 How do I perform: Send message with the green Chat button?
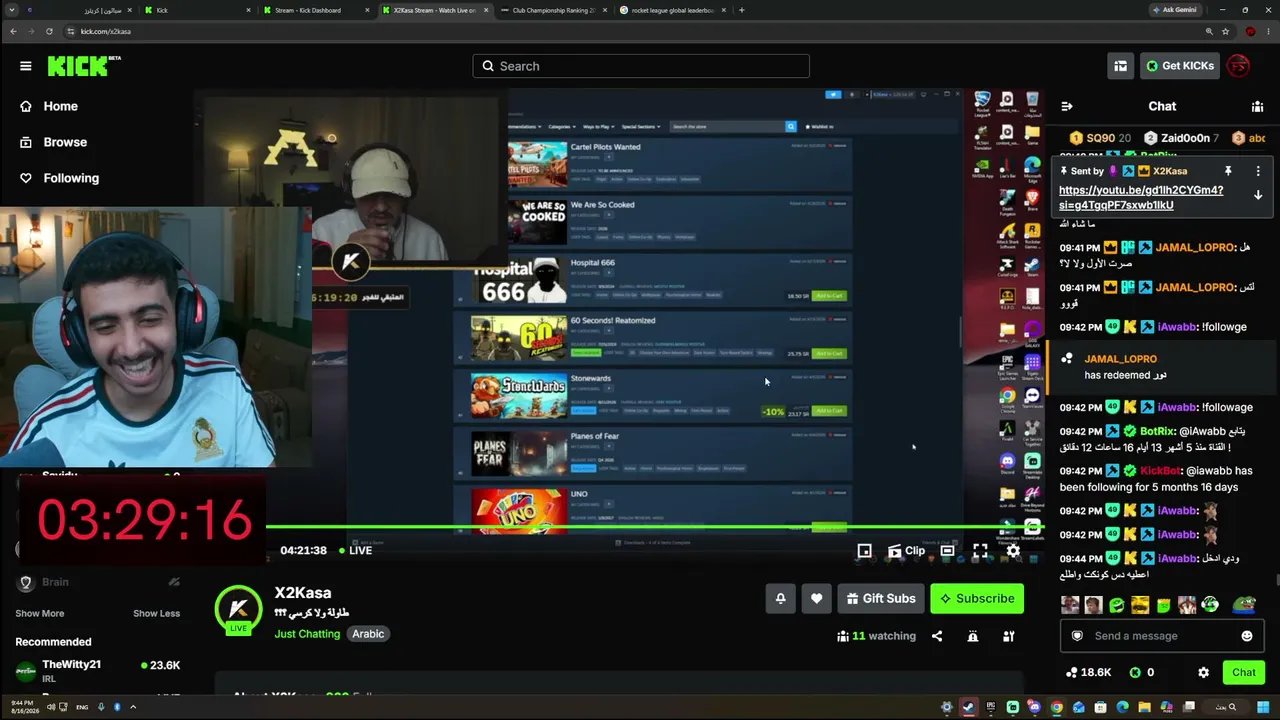pyautogui.click(x=1243, y=673)
